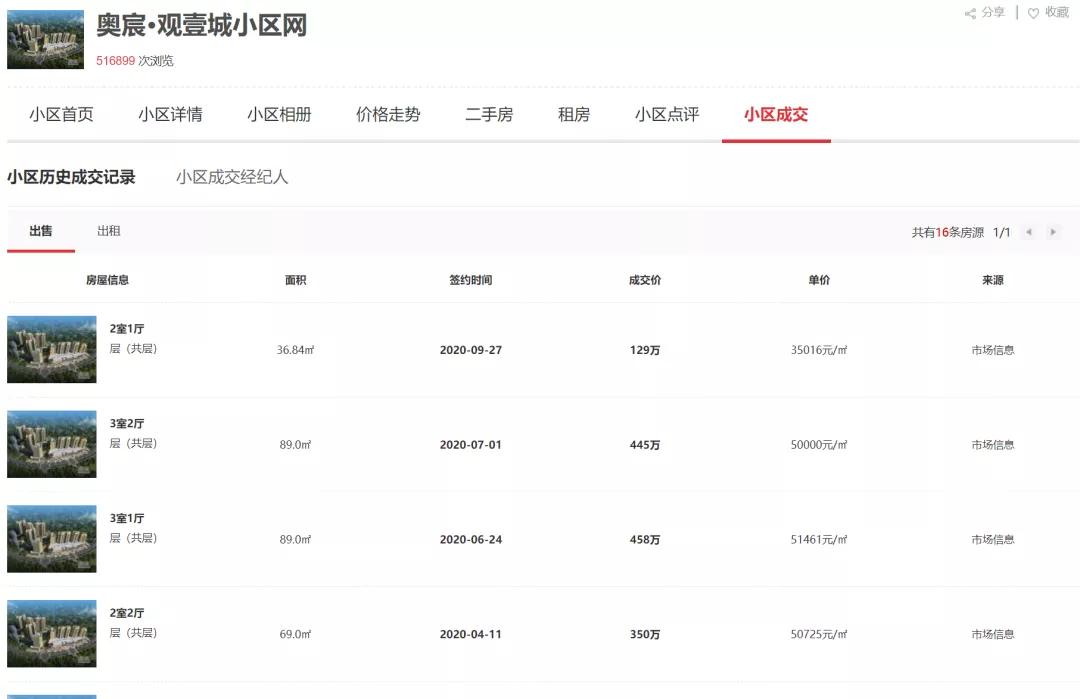1080x699 pixels.
Task: Click the next page arrow
Action: 1053,231
